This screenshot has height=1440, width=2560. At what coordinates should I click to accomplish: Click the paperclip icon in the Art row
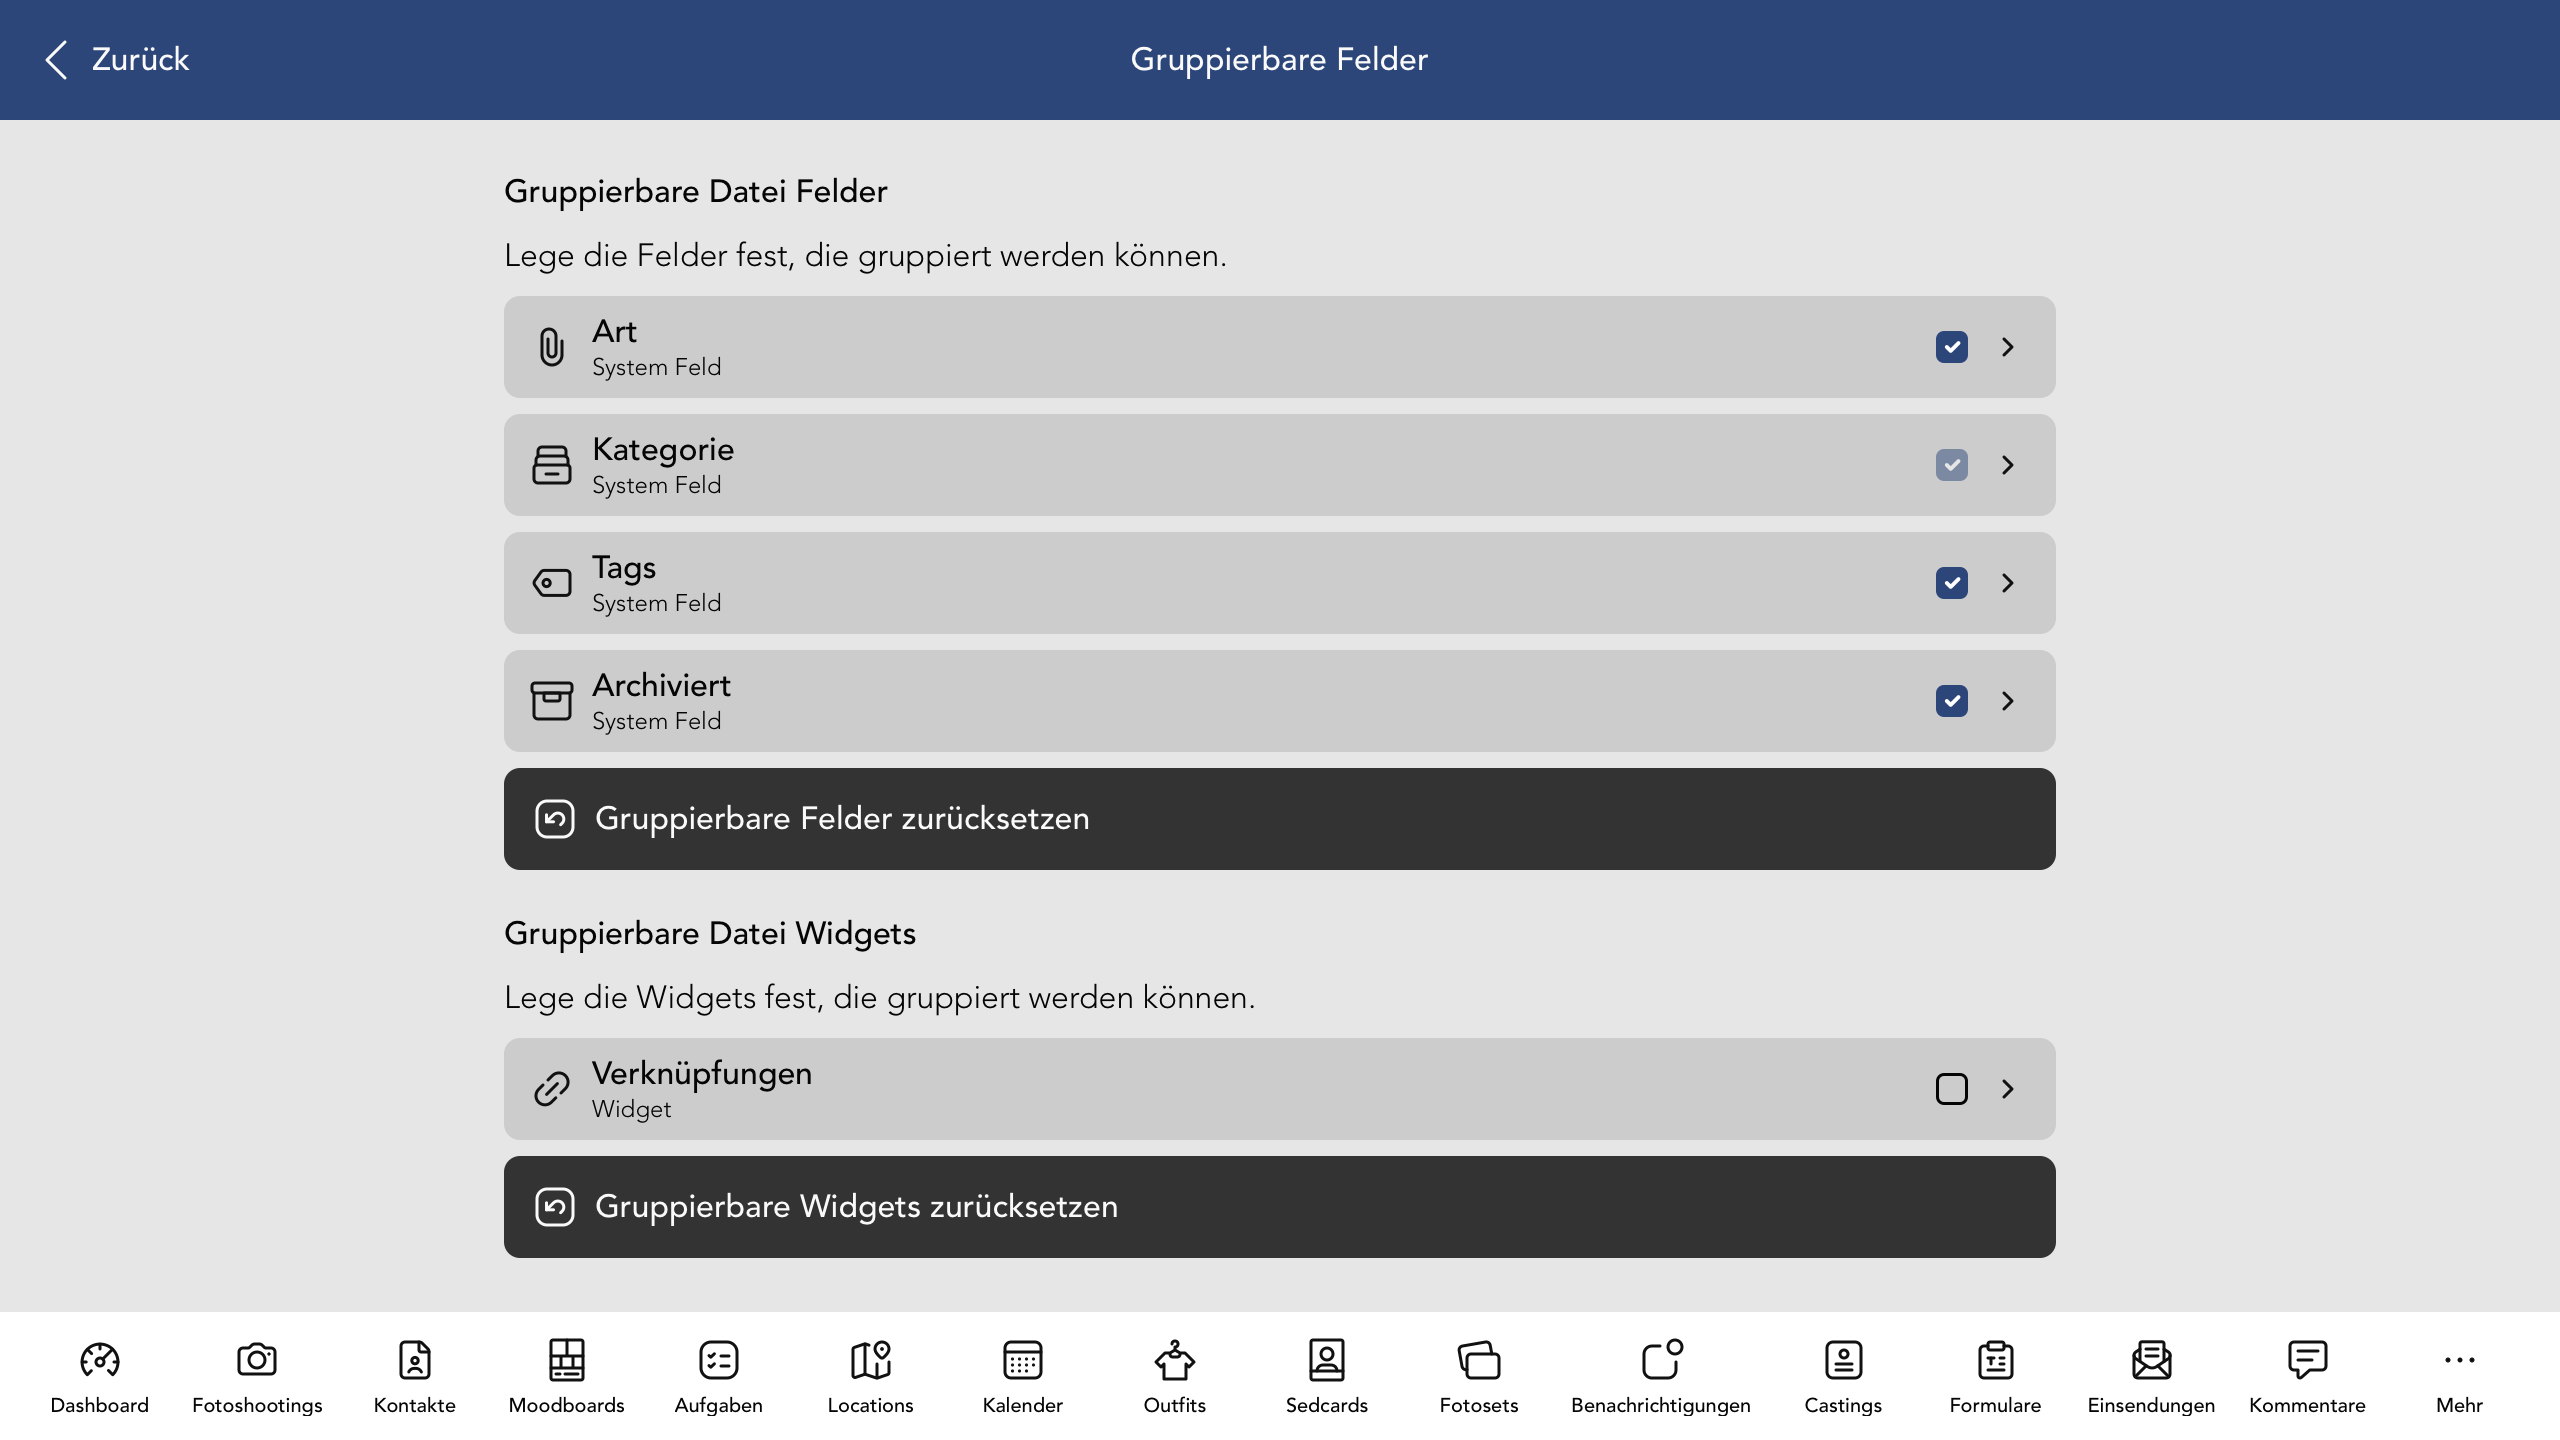tap(551, 347)
